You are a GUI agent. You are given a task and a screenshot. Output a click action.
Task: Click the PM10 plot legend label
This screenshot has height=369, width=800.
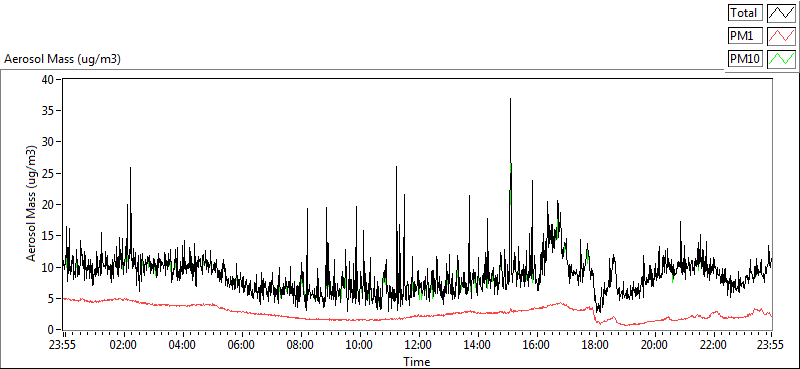pos(746,59)
